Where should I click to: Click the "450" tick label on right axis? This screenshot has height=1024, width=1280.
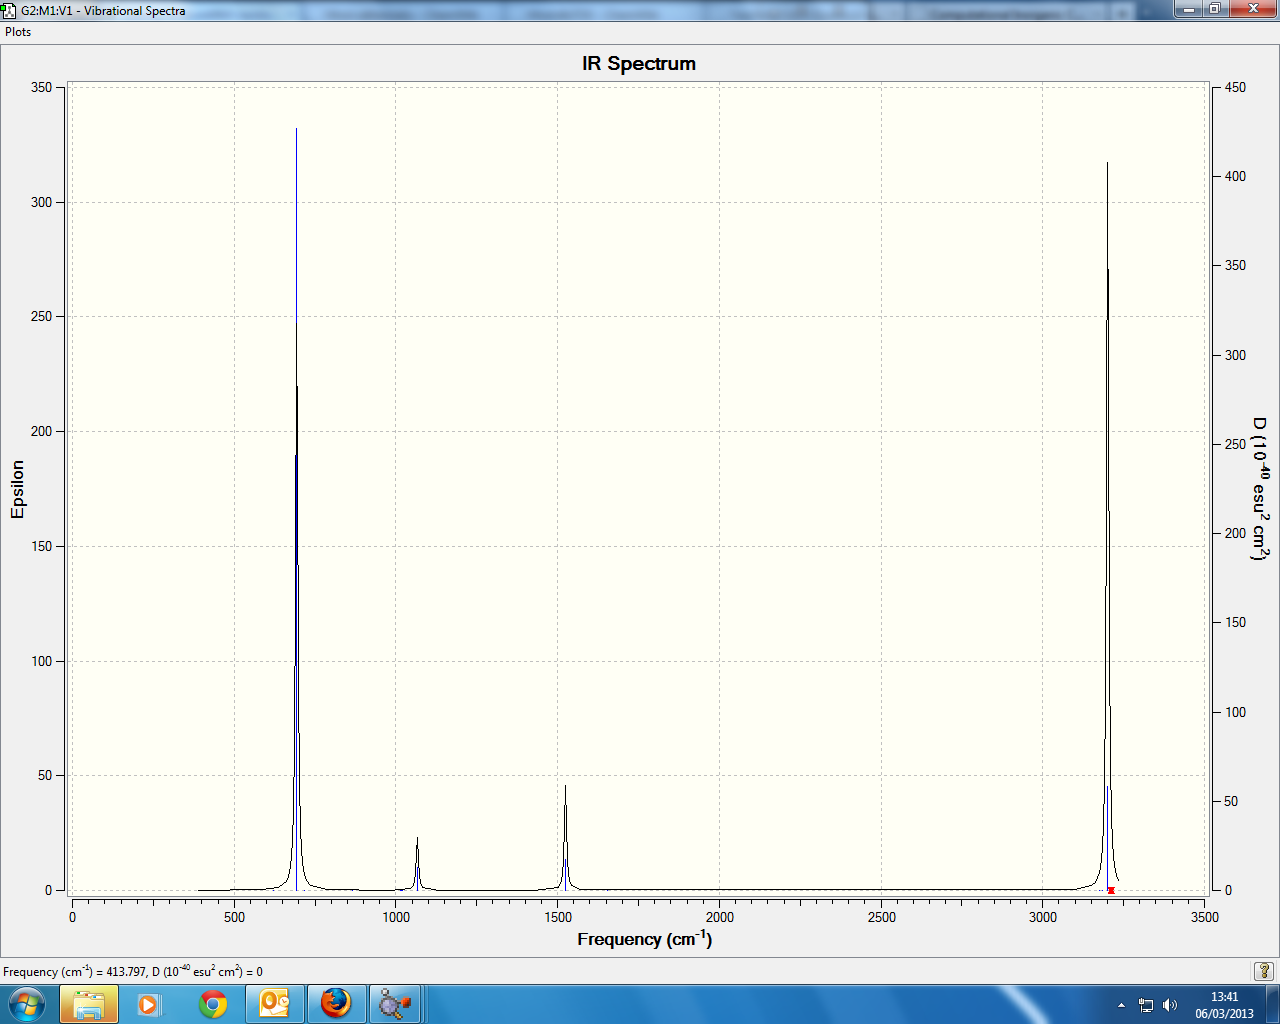pos(1236,87)
